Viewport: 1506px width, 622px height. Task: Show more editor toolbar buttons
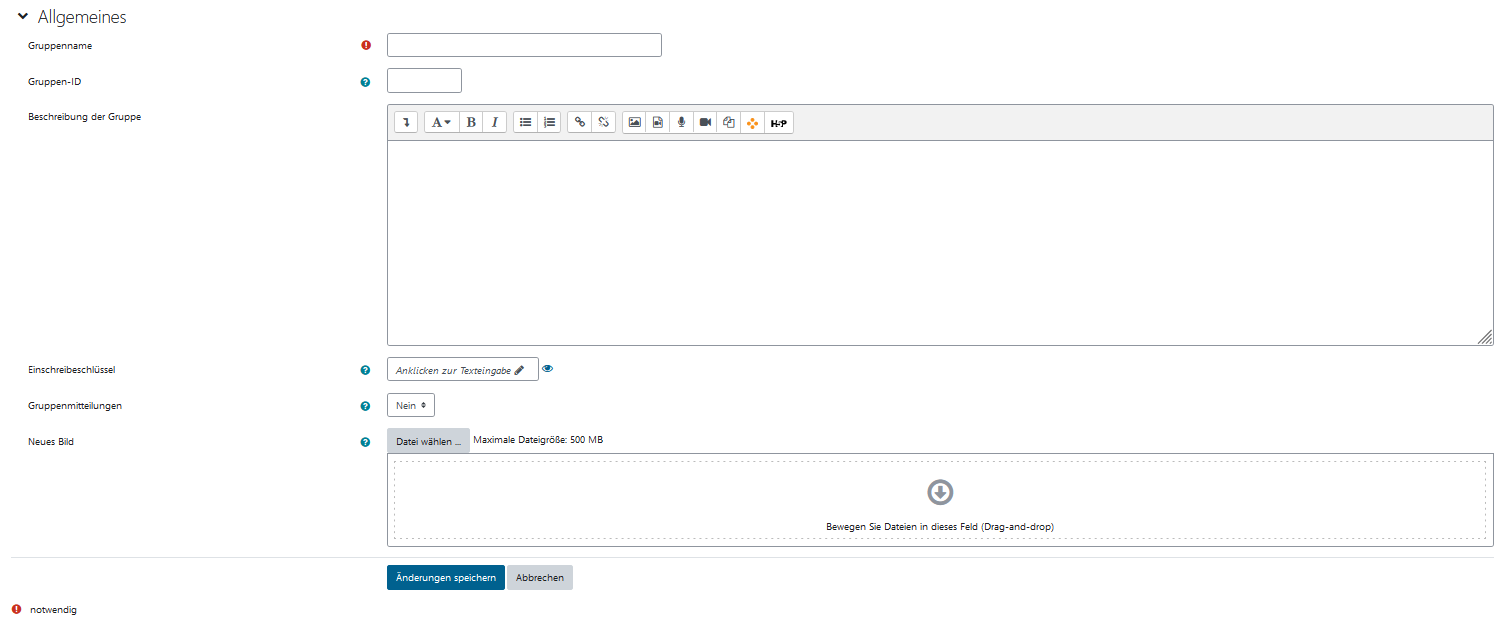406,122
